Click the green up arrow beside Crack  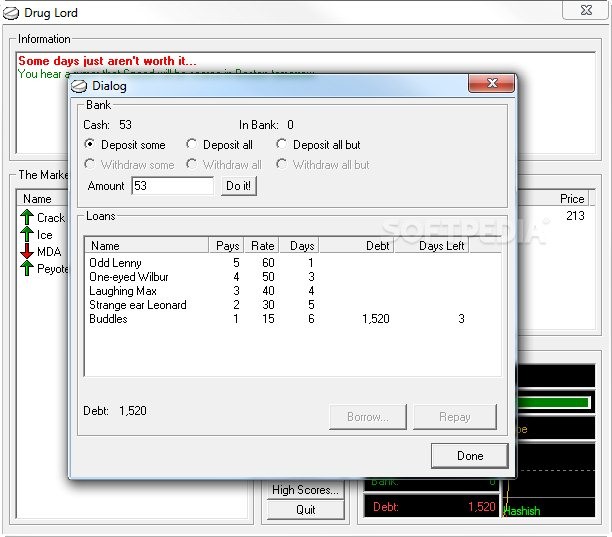coord(27,217)
